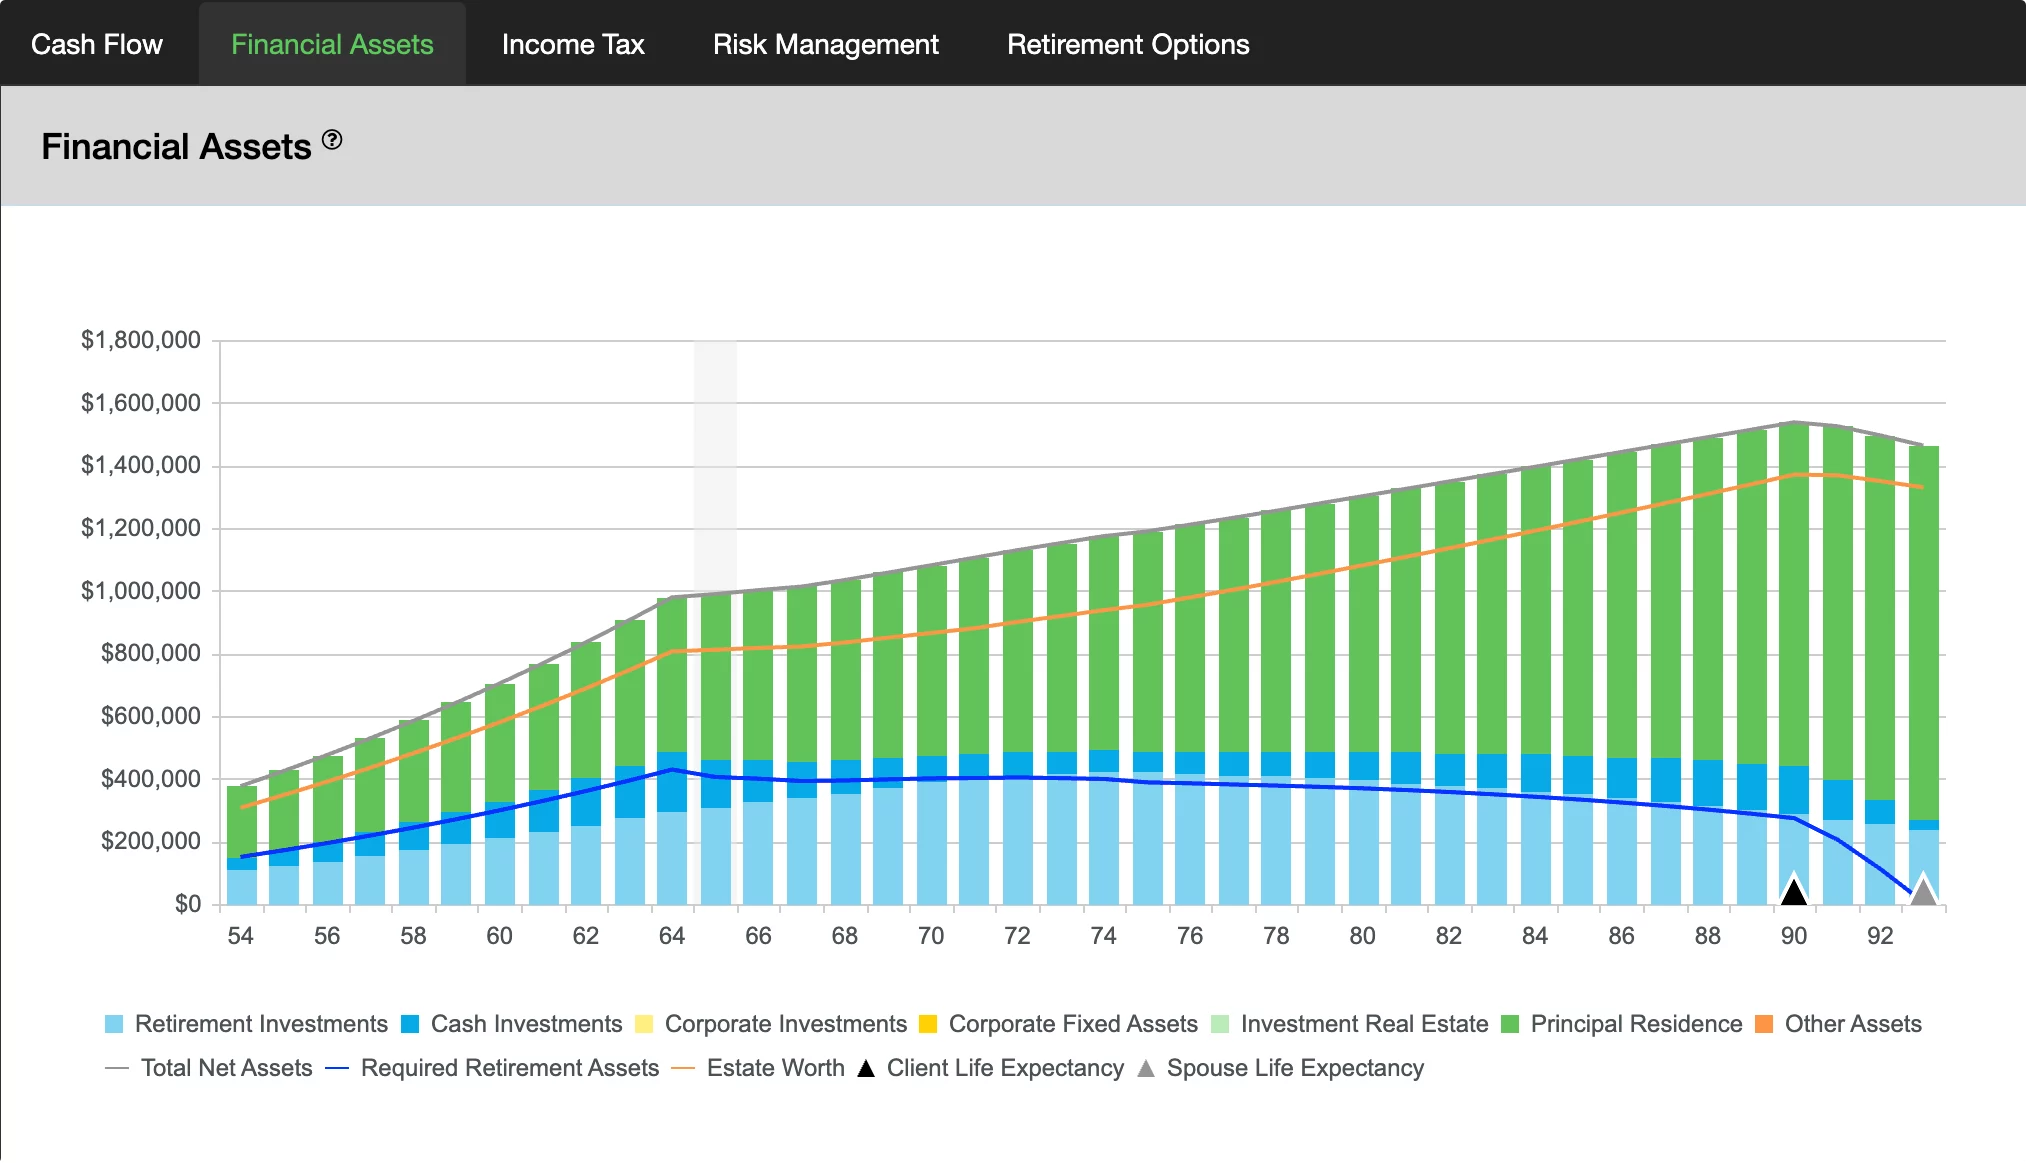Screen dimensions: 2026x1163
Task: Hide the Corporate Investments series via legend
Action: tap(644, 1025)
